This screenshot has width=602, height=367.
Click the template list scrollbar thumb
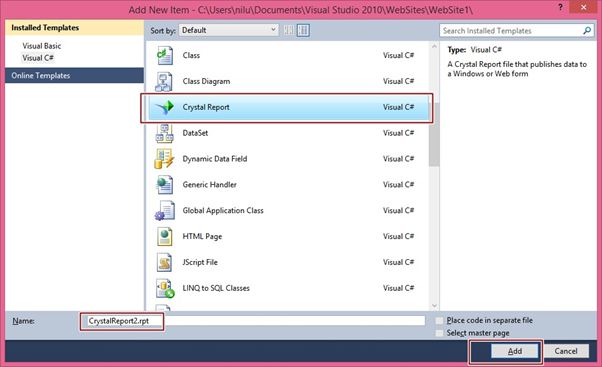434,134
